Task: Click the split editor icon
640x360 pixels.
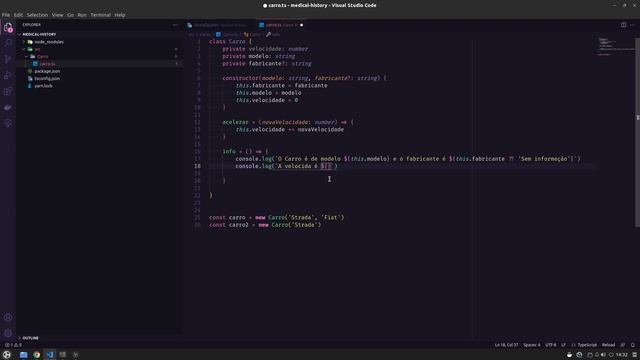Action: click(624, 25)
